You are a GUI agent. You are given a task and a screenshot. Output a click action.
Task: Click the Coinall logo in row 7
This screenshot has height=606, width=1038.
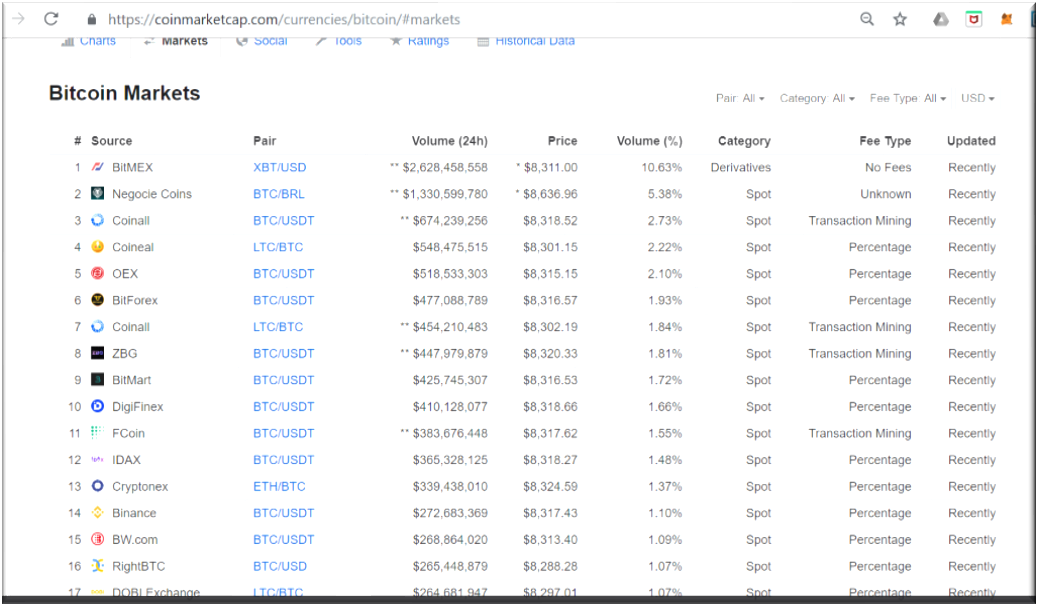tap(97, 327)
